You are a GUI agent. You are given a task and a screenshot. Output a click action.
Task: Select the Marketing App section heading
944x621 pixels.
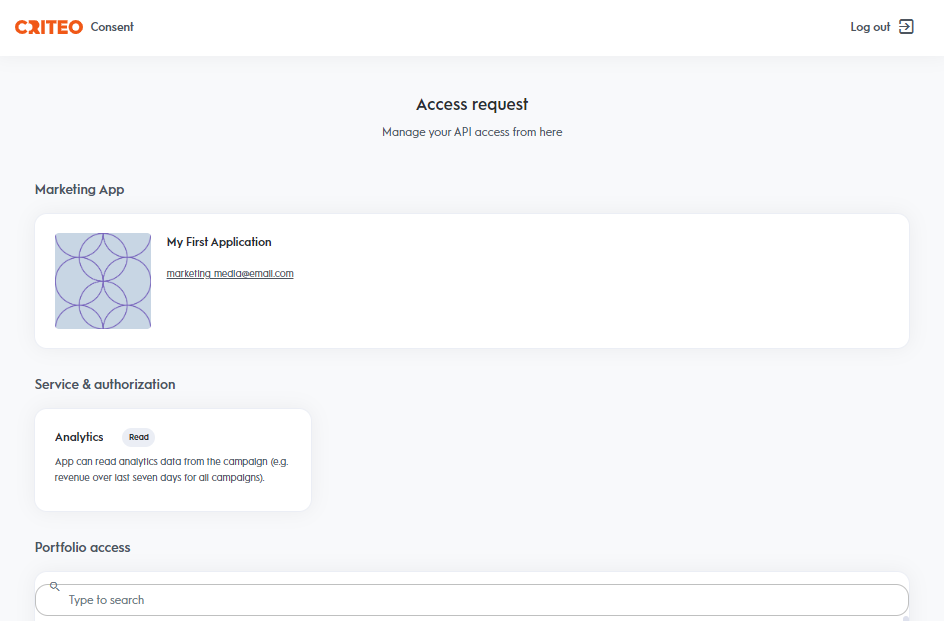(x=79, y=190)
